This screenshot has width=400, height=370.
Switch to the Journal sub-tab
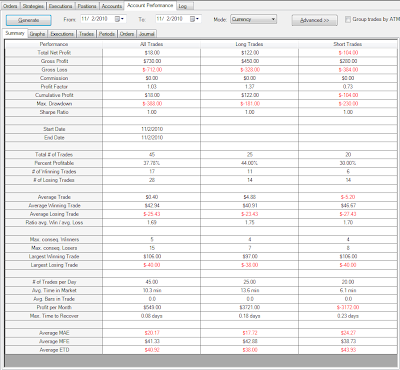147,34
